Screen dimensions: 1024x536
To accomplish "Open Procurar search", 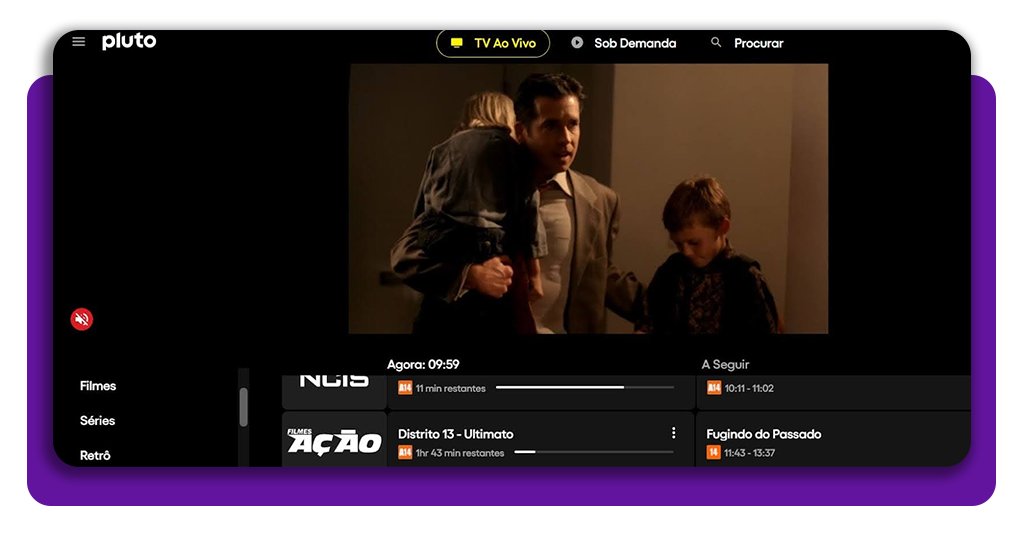I will pos(746,43).
